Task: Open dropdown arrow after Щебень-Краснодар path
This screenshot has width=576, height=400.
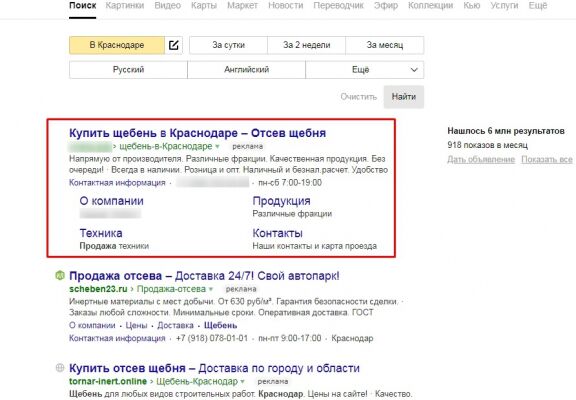Action: tap(242, 382)
